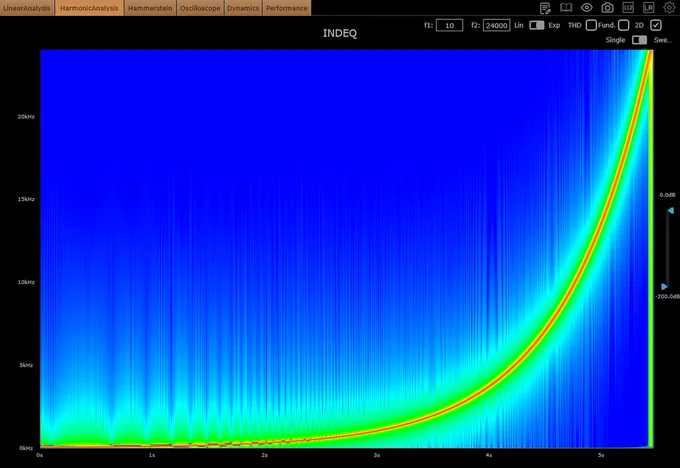Viewport: 680px width, 468px height.
Task: Click the lower -200.0dB range slider handle
Action: (664, 287)
